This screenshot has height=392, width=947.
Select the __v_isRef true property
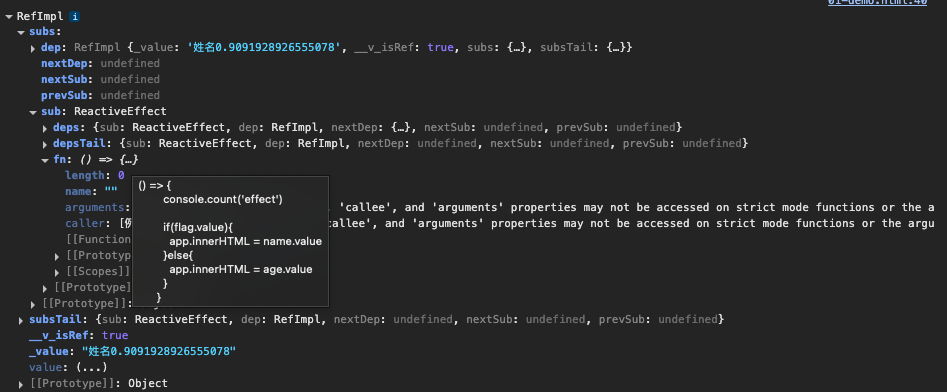(79, 335)
